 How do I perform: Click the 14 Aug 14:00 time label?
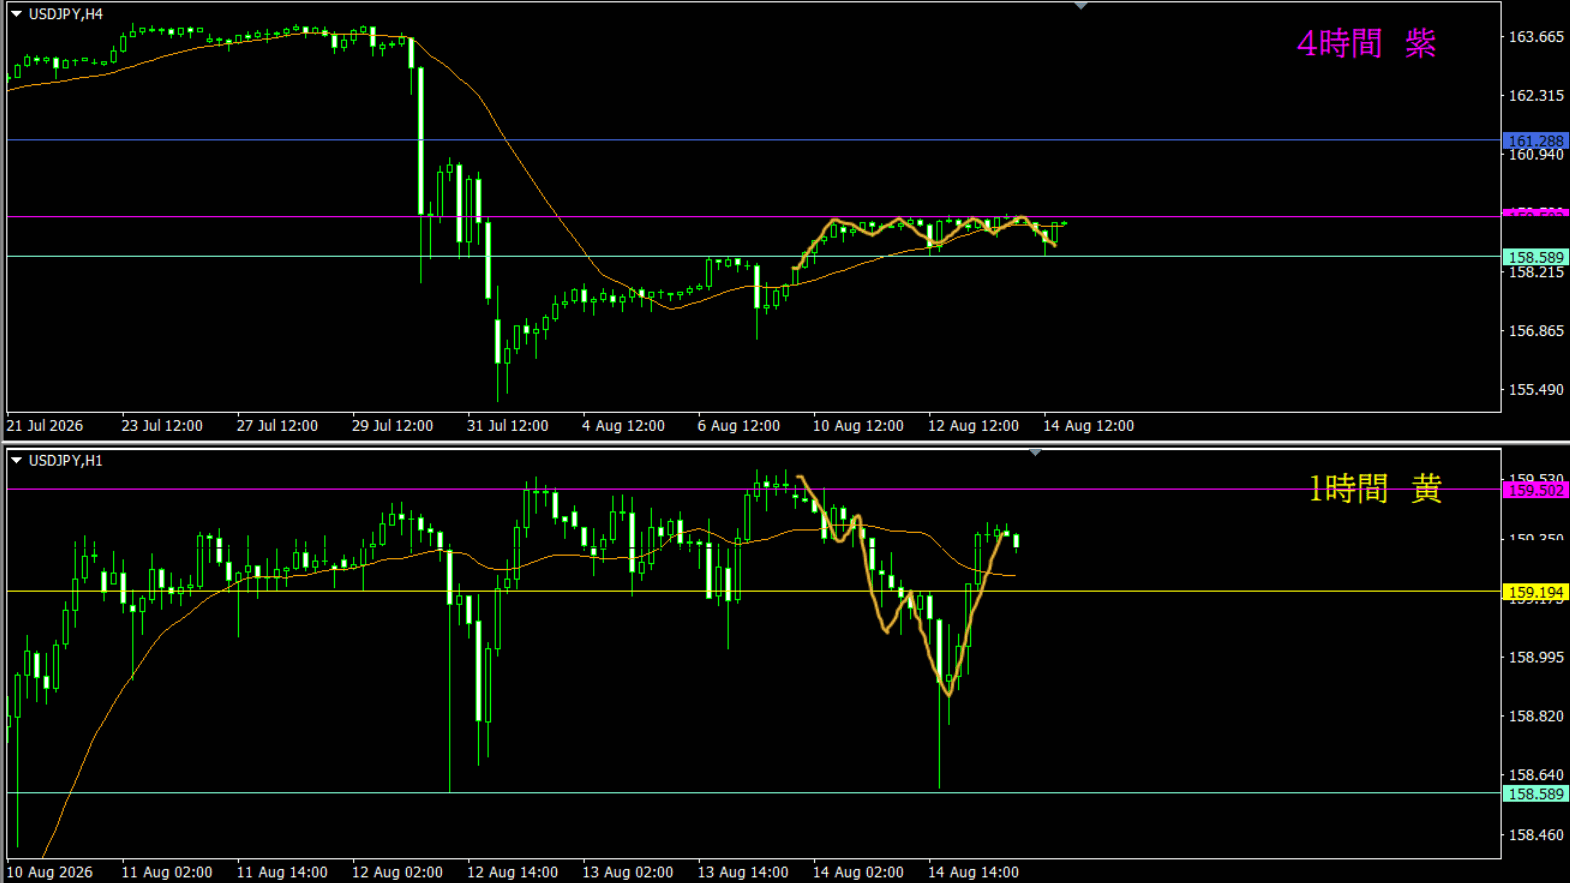[973, 872]
